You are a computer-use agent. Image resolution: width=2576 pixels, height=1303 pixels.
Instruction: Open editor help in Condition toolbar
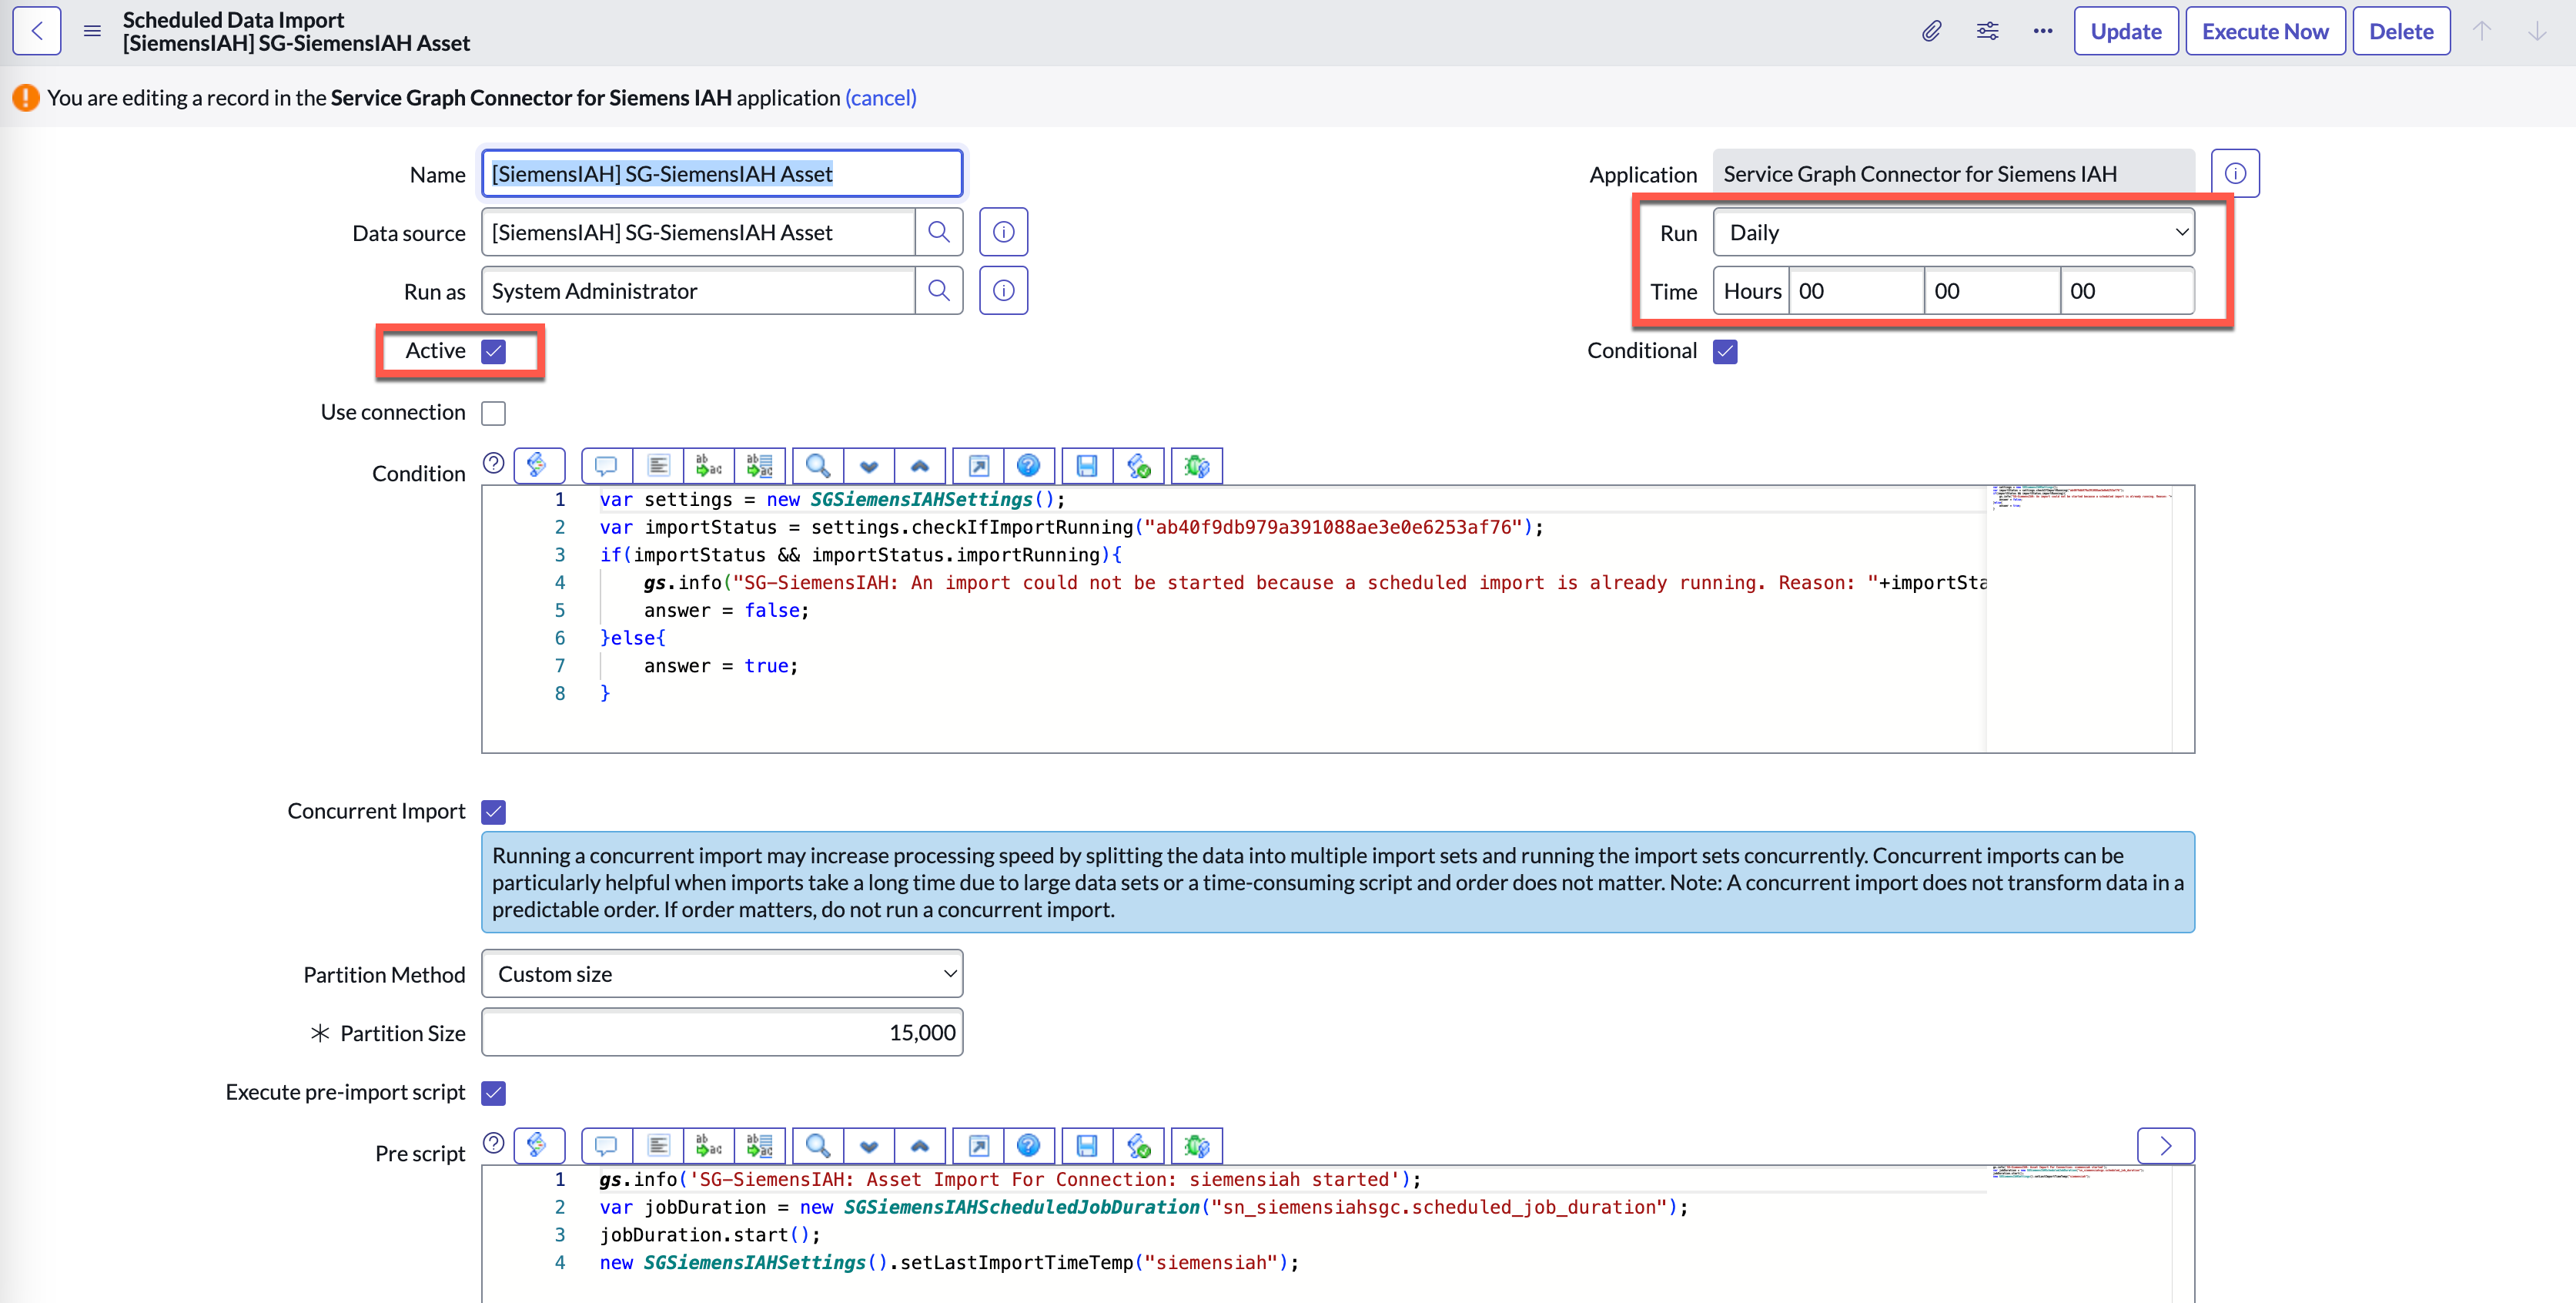(1028, 466)
